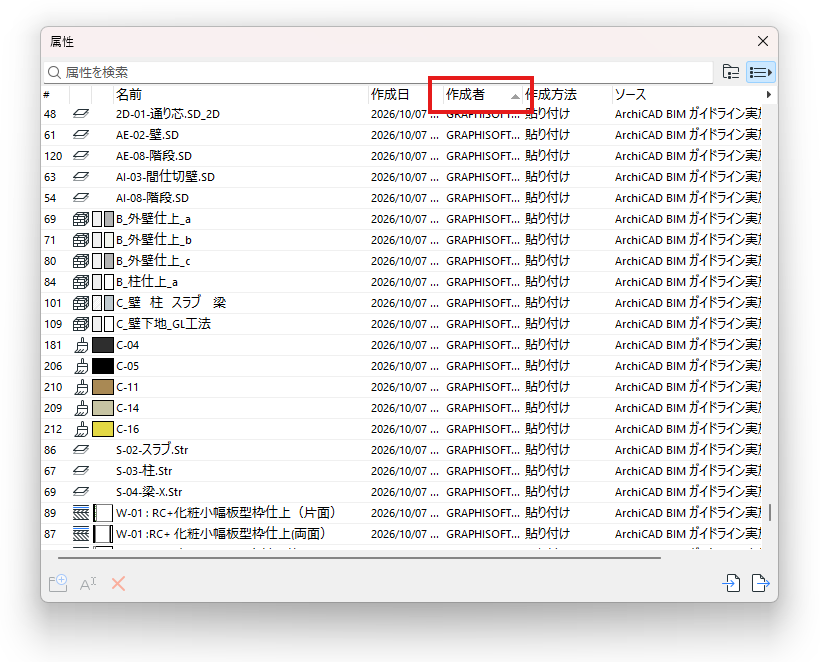820x662 pixels.
Task: Click the surface brush icon of C-05
Action: 81,366
